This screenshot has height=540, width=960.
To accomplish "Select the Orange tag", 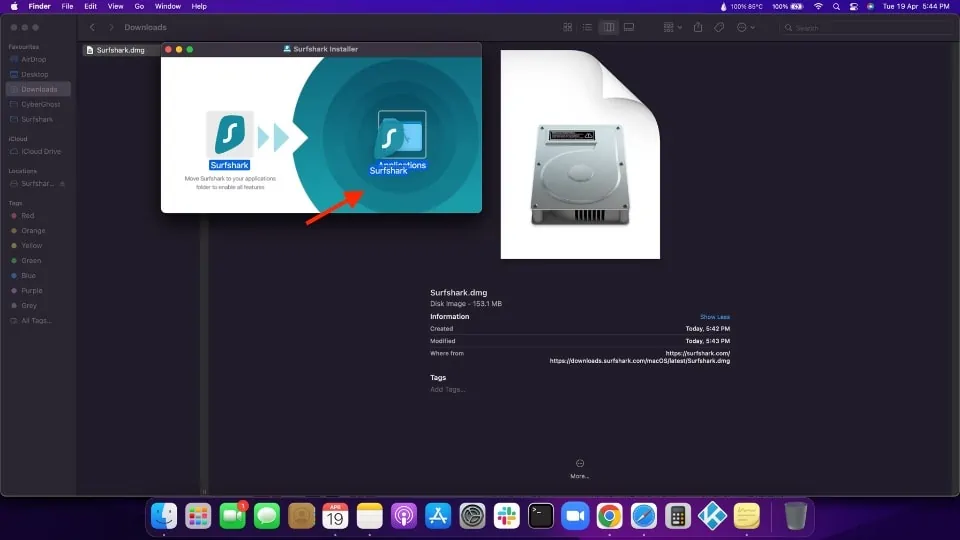I will tap(38, 231).
